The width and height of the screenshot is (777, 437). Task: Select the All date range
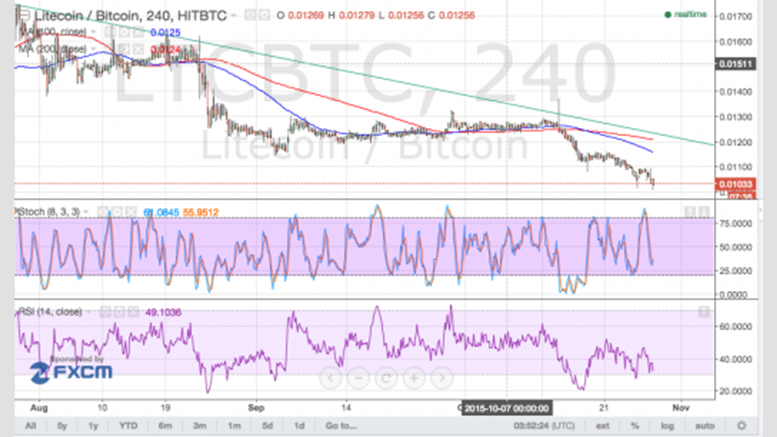pyautogui.click(x=31, y=426)
